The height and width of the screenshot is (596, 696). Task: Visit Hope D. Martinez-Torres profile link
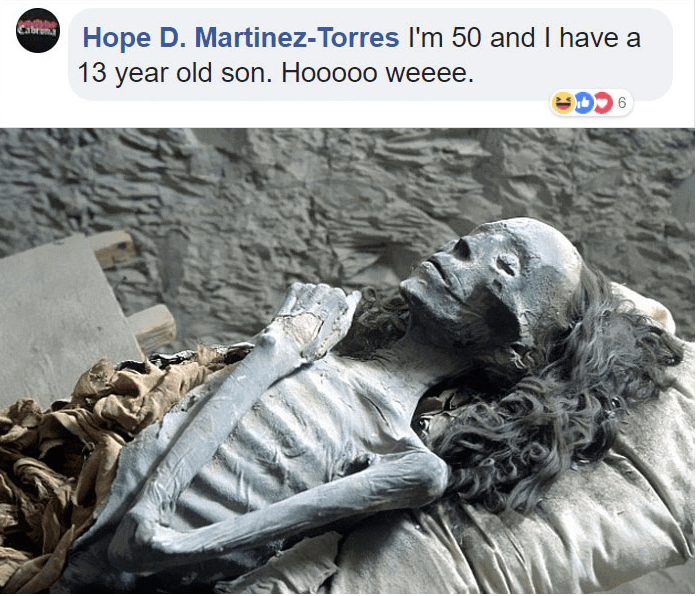(241, 37)
